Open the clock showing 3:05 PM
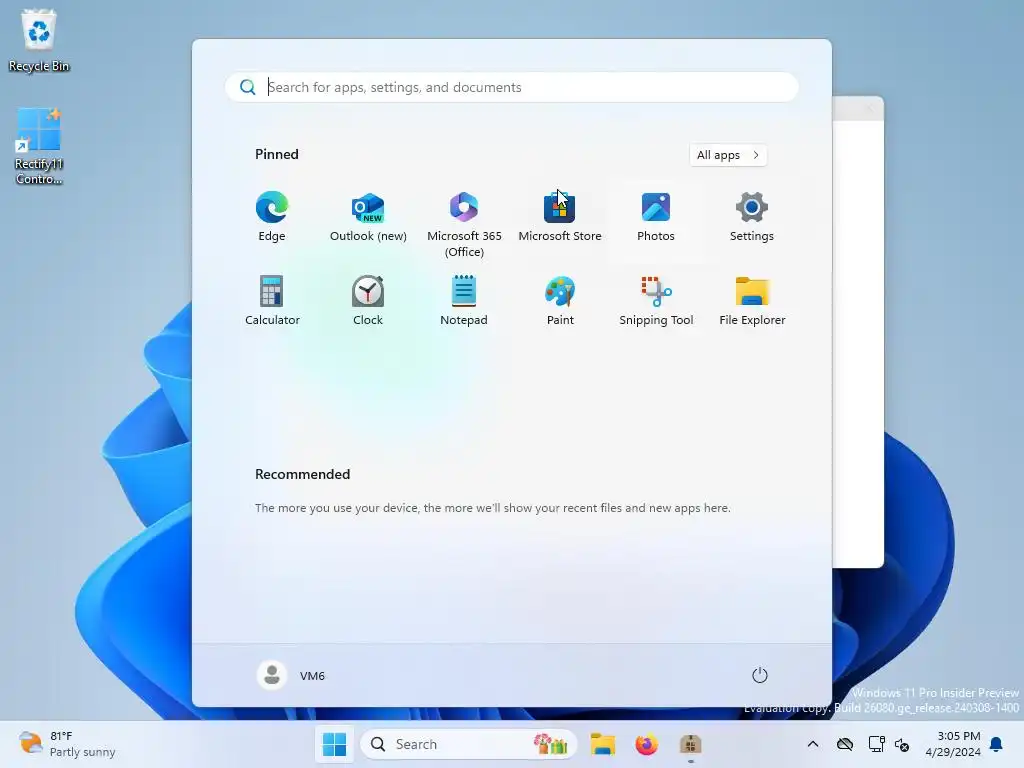The image size is (1024, 768). [x=953, y=744]
